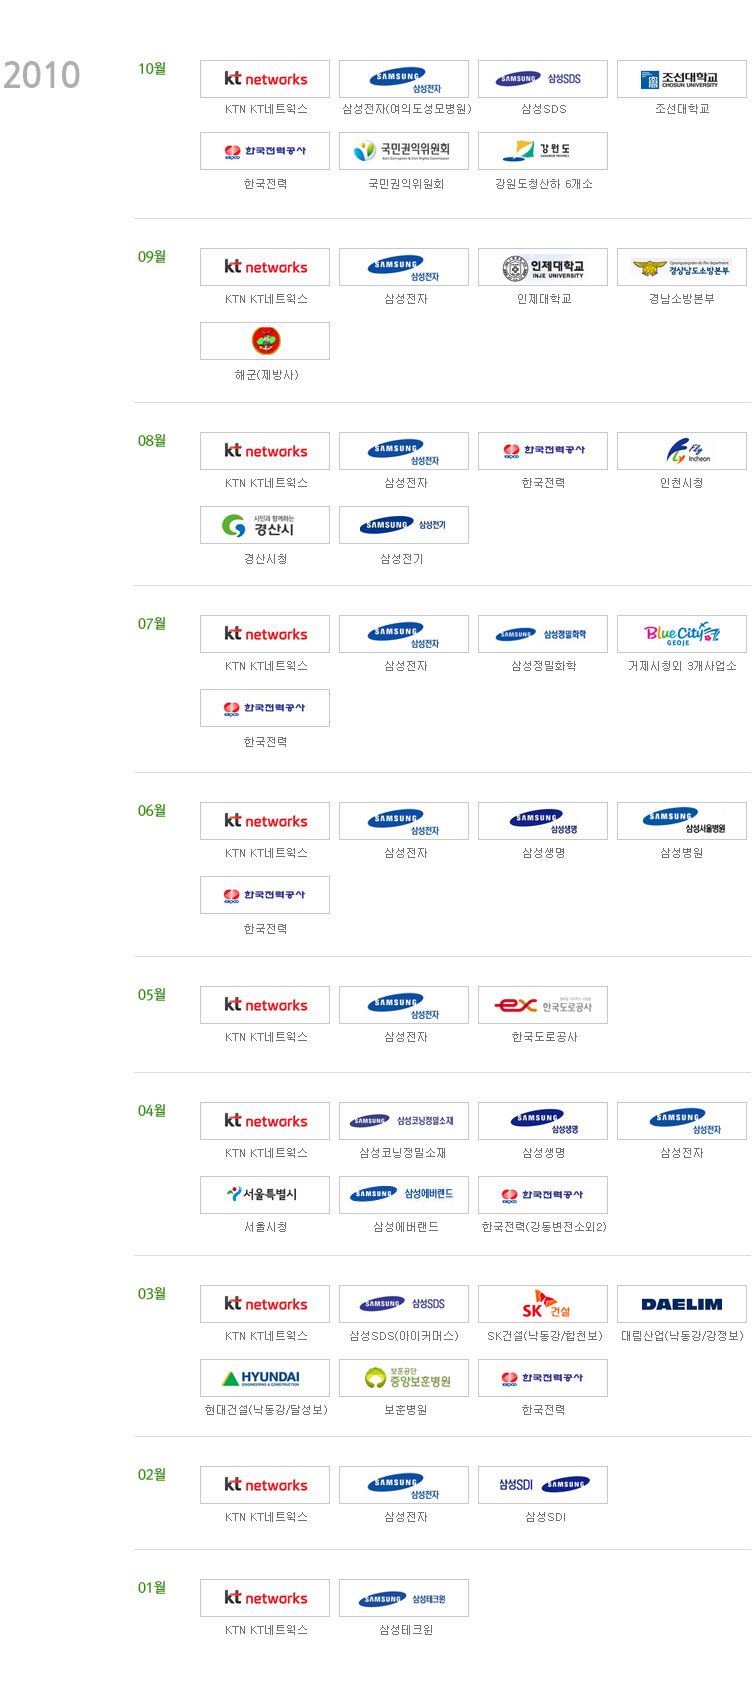Viewport: 752px width, 1683px height.
Task: Open the 삼성정밀화학 logo
Action: coord(543,634)
